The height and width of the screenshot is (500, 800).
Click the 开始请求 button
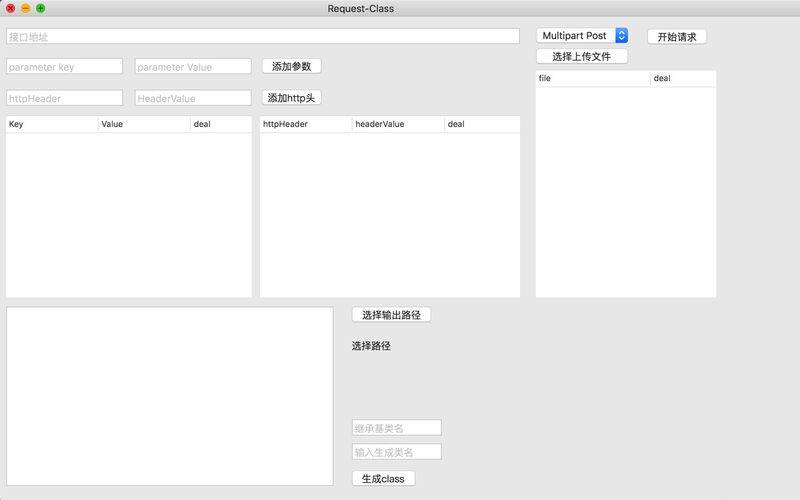tap(677, 37)
